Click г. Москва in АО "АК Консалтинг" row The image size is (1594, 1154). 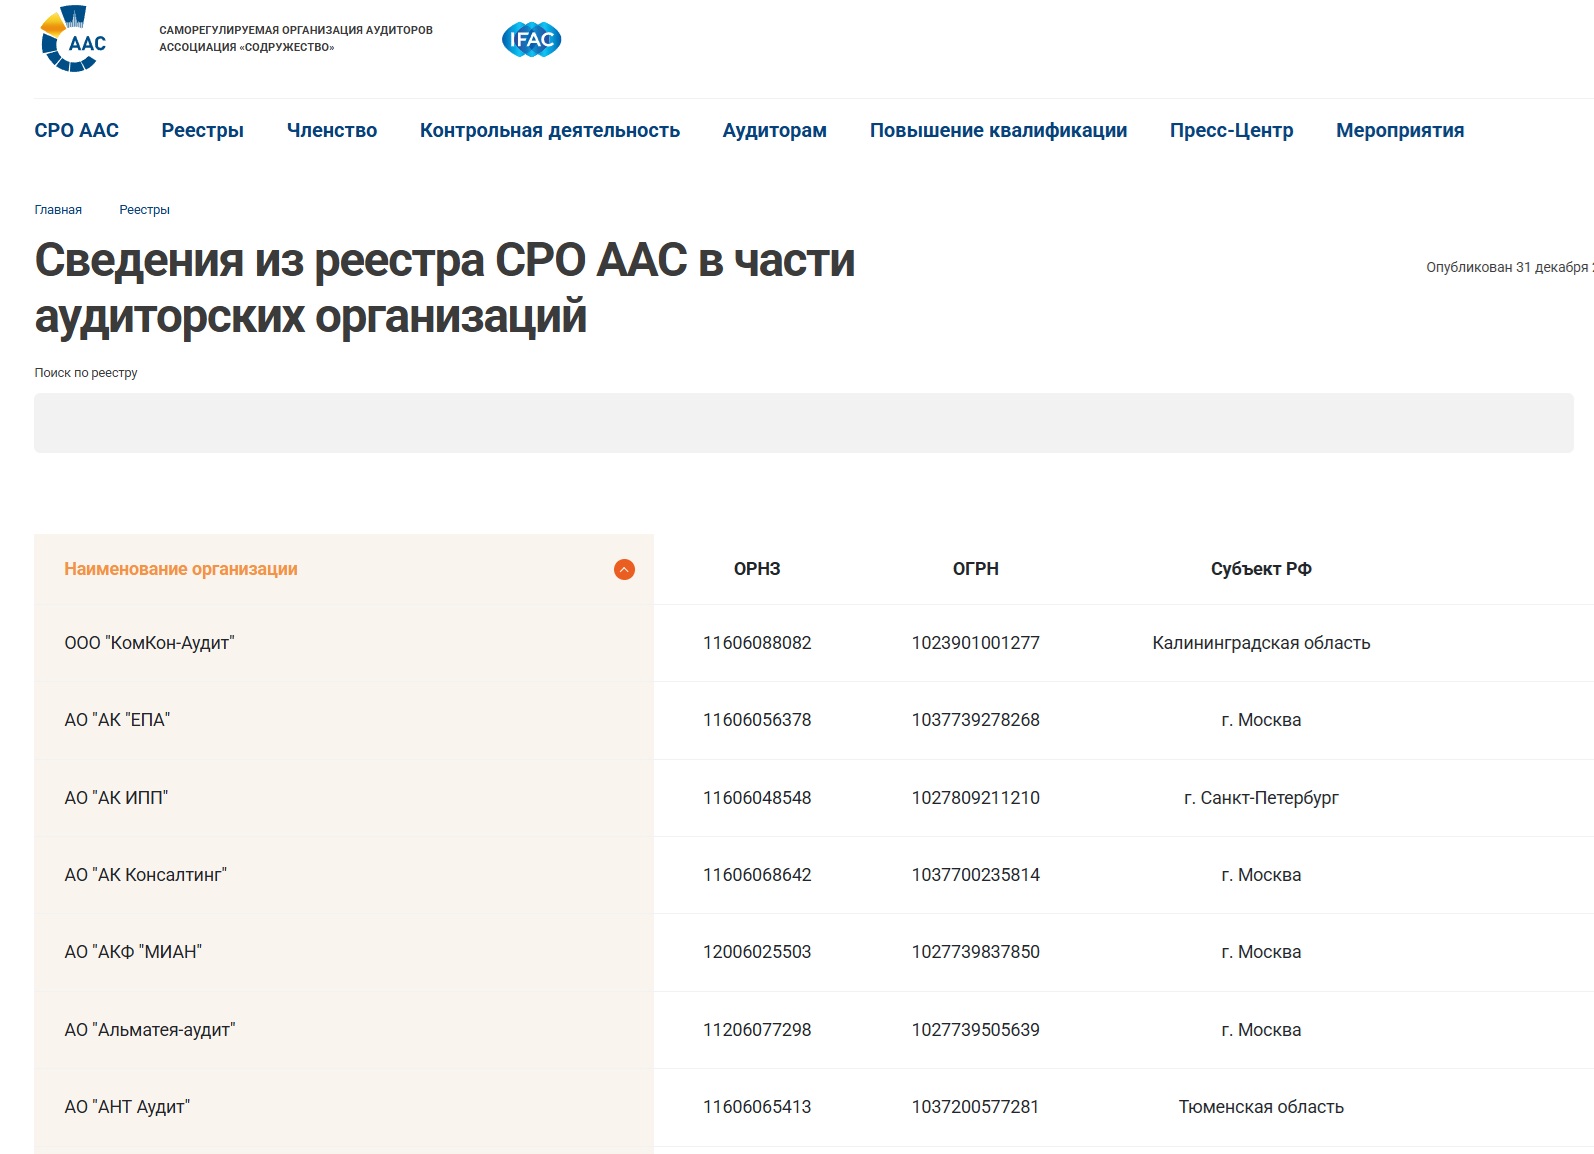coord(1261,875)
